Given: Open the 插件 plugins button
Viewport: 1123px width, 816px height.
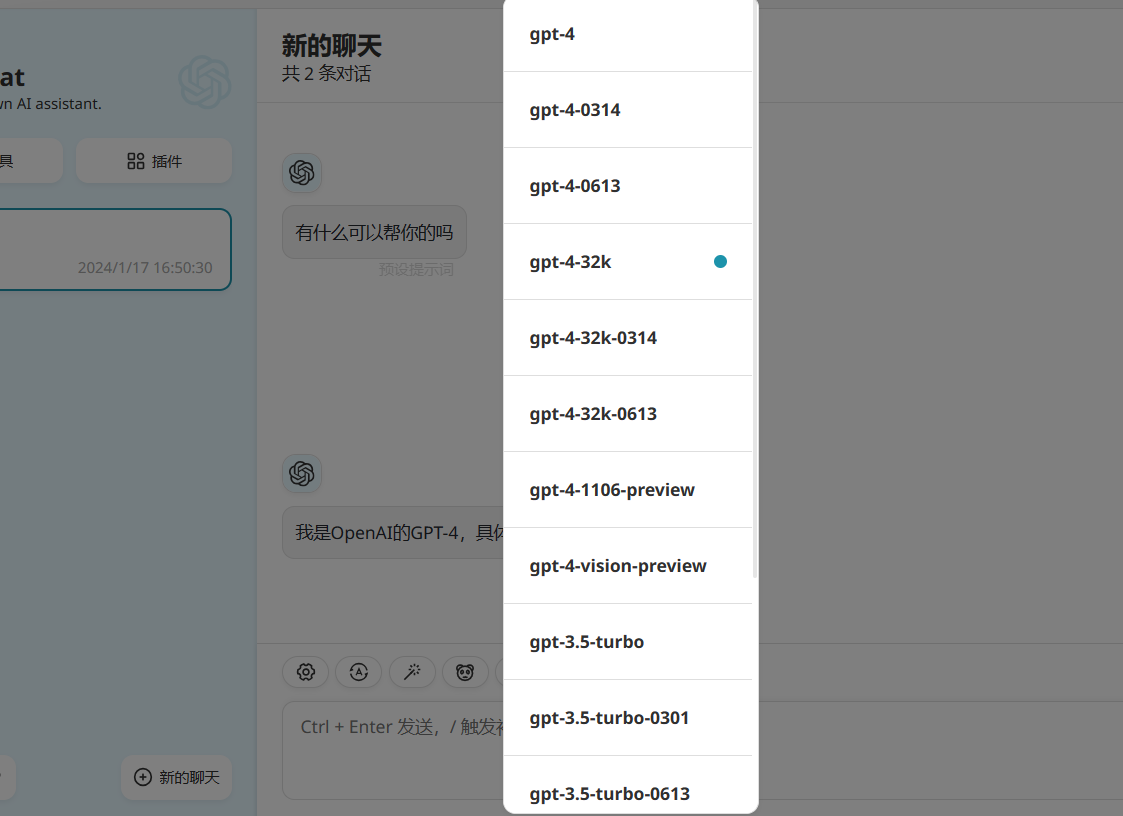Looking at the screenshot, I should (154, 161).
